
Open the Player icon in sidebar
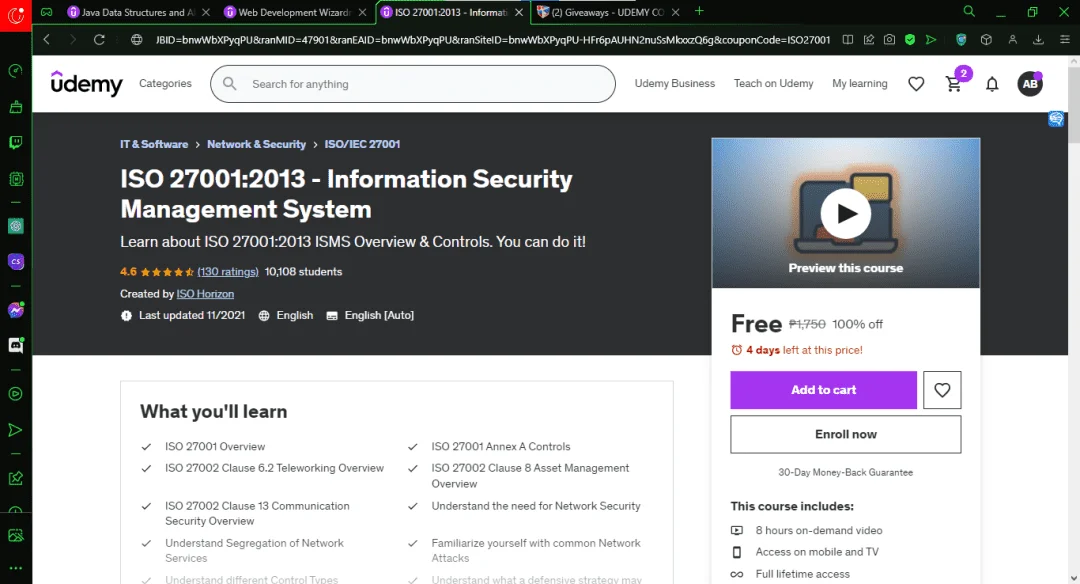point(15,394)
